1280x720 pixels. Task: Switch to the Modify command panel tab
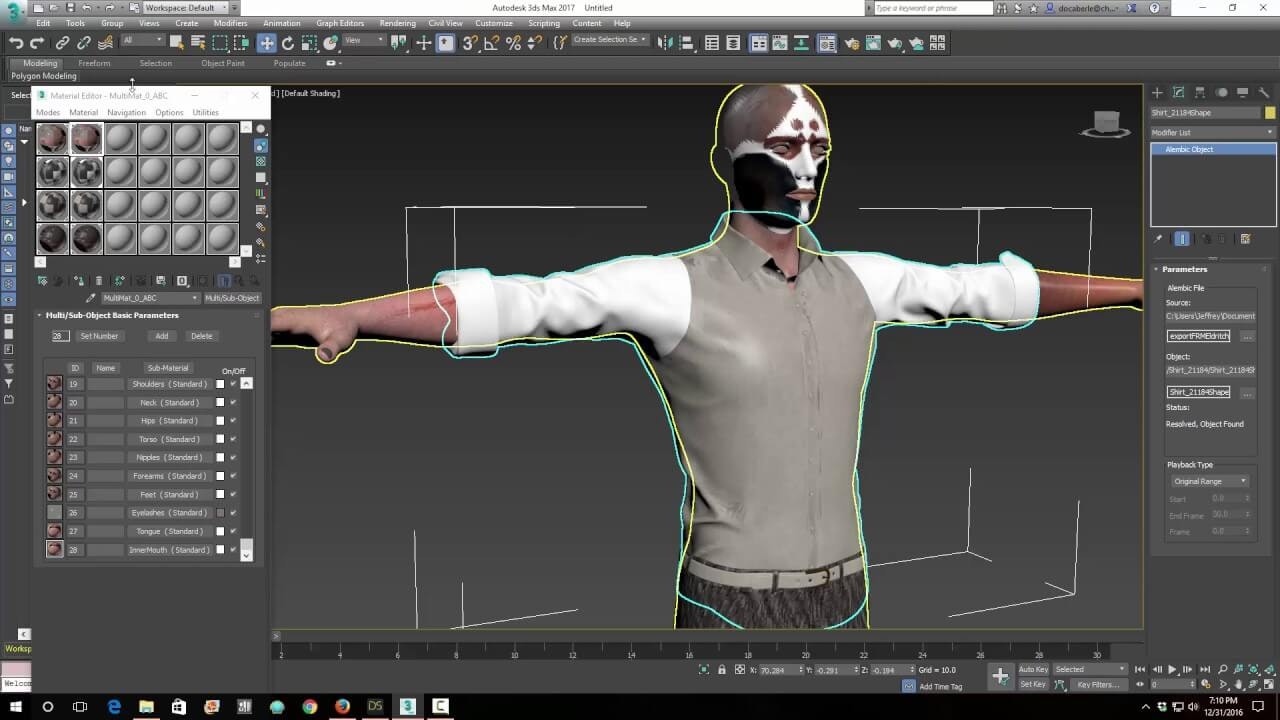coord(1178,93)
